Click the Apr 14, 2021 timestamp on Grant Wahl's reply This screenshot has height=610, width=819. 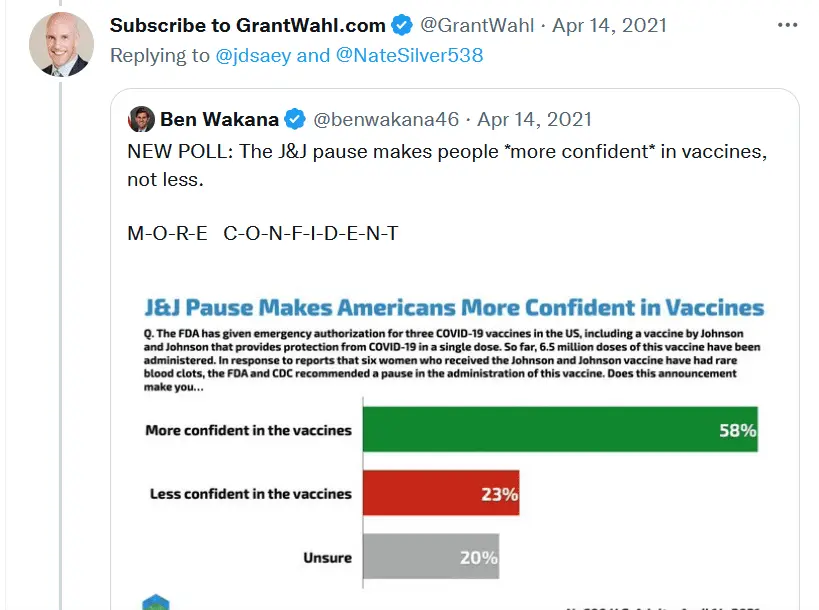pos(610,25)
